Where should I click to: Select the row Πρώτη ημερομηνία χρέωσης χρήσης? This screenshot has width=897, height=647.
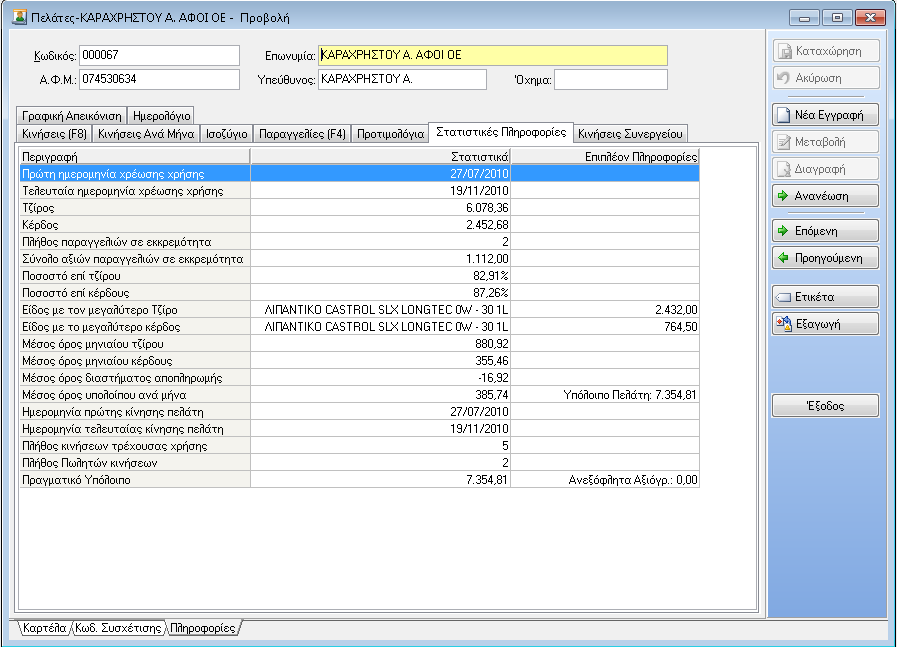[x=359, y=174]
